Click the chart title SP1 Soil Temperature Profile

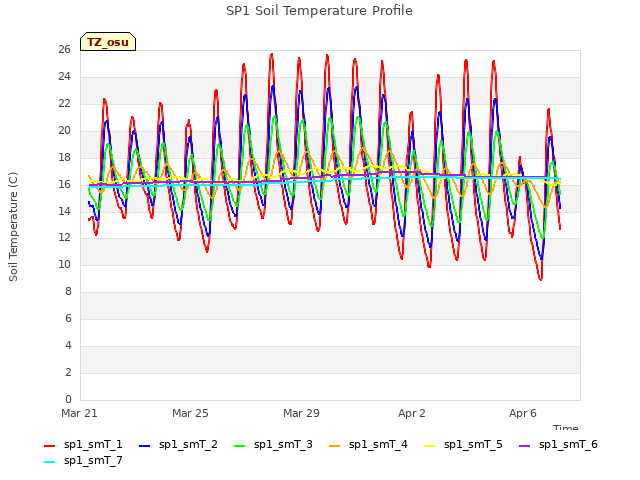coord(319,11)
